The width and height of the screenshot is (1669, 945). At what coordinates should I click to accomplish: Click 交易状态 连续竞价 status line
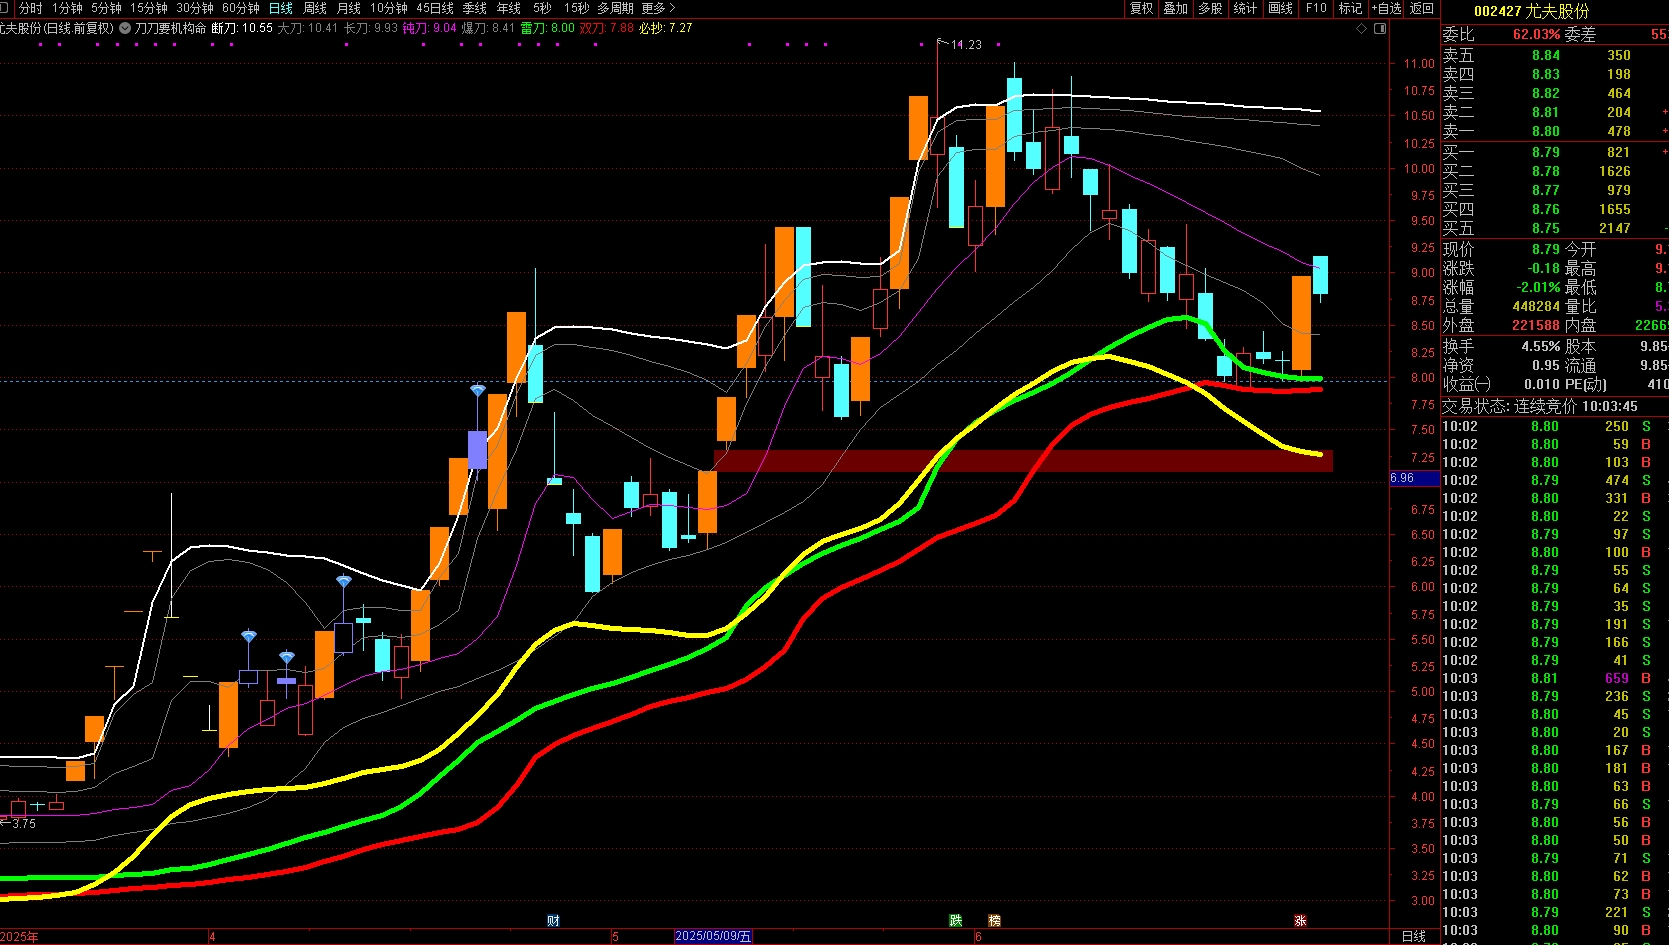point(1540,406)
